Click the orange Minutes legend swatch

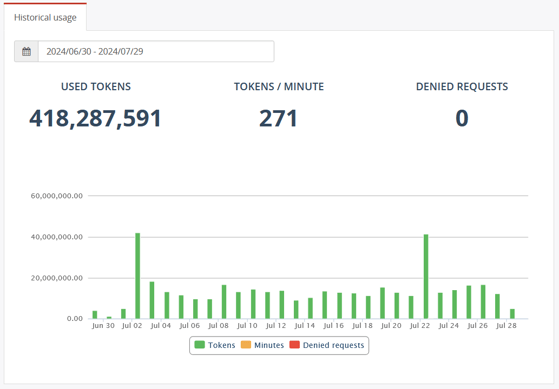pyautogui.click(x=246, y=345)
